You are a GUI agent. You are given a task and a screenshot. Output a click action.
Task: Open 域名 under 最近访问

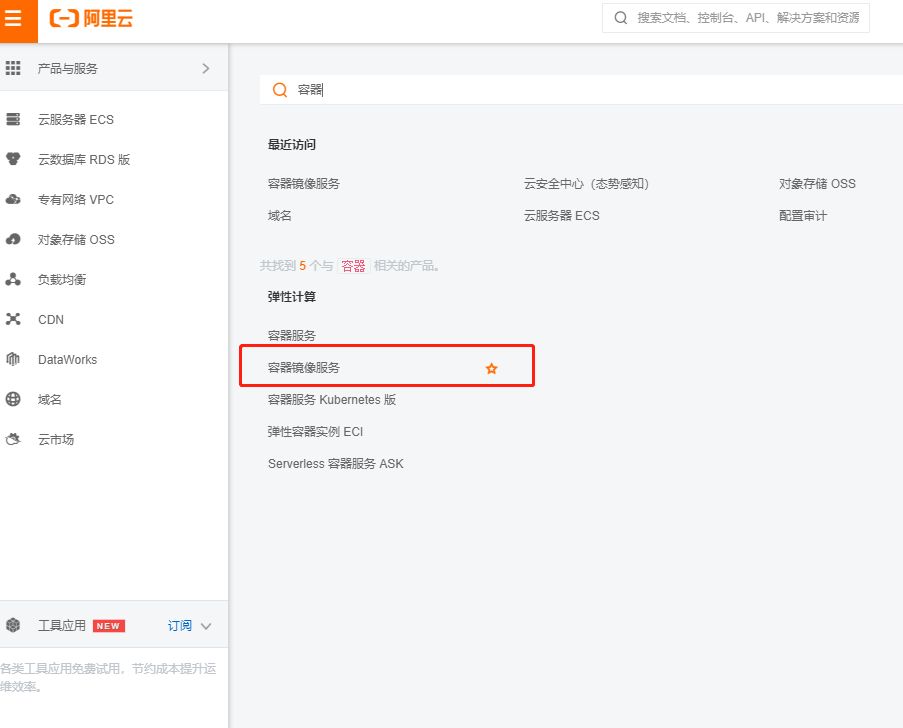click(x=279, y=215)
